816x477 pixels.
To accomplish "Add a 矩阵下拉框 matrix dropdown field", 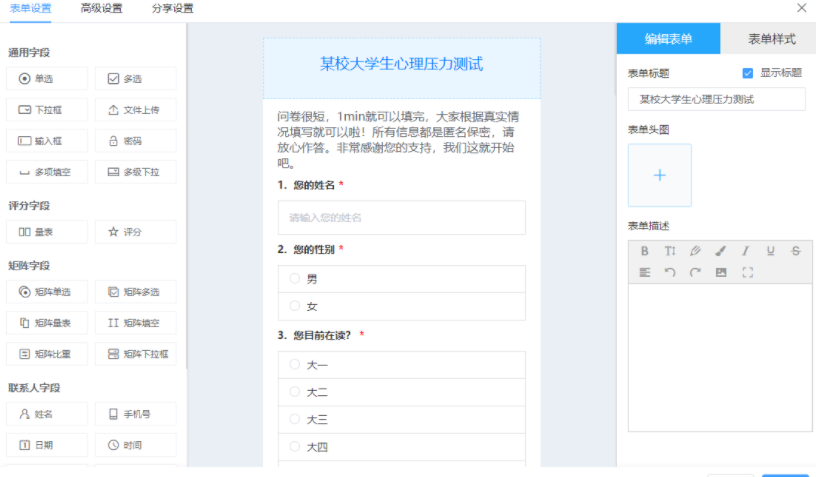I will point(136,354).
